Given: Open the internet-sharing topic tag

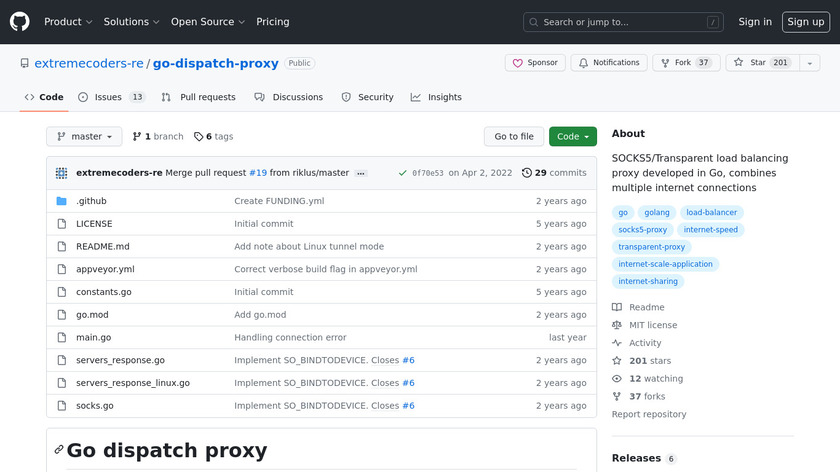Looking at the screenshot, I should click(x=648, y=281).
